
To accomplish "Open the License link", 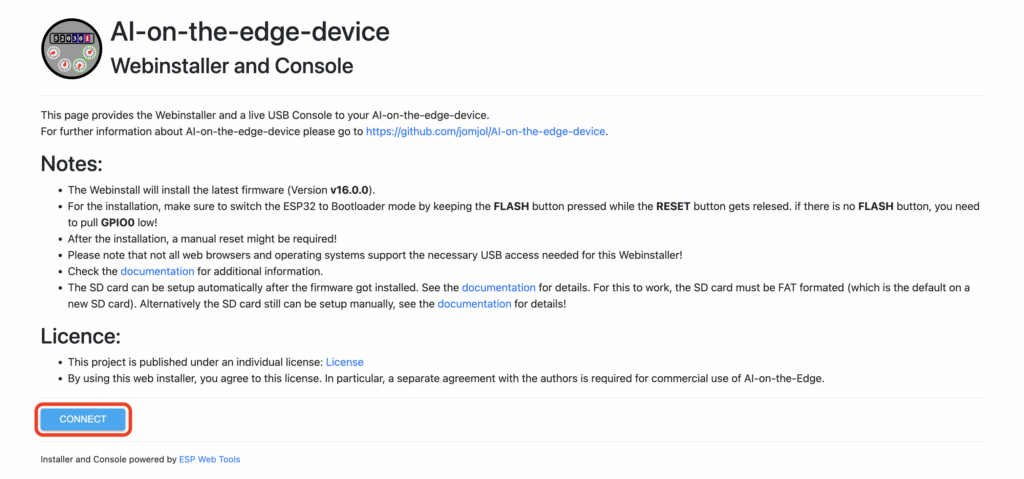I will 345,361.
